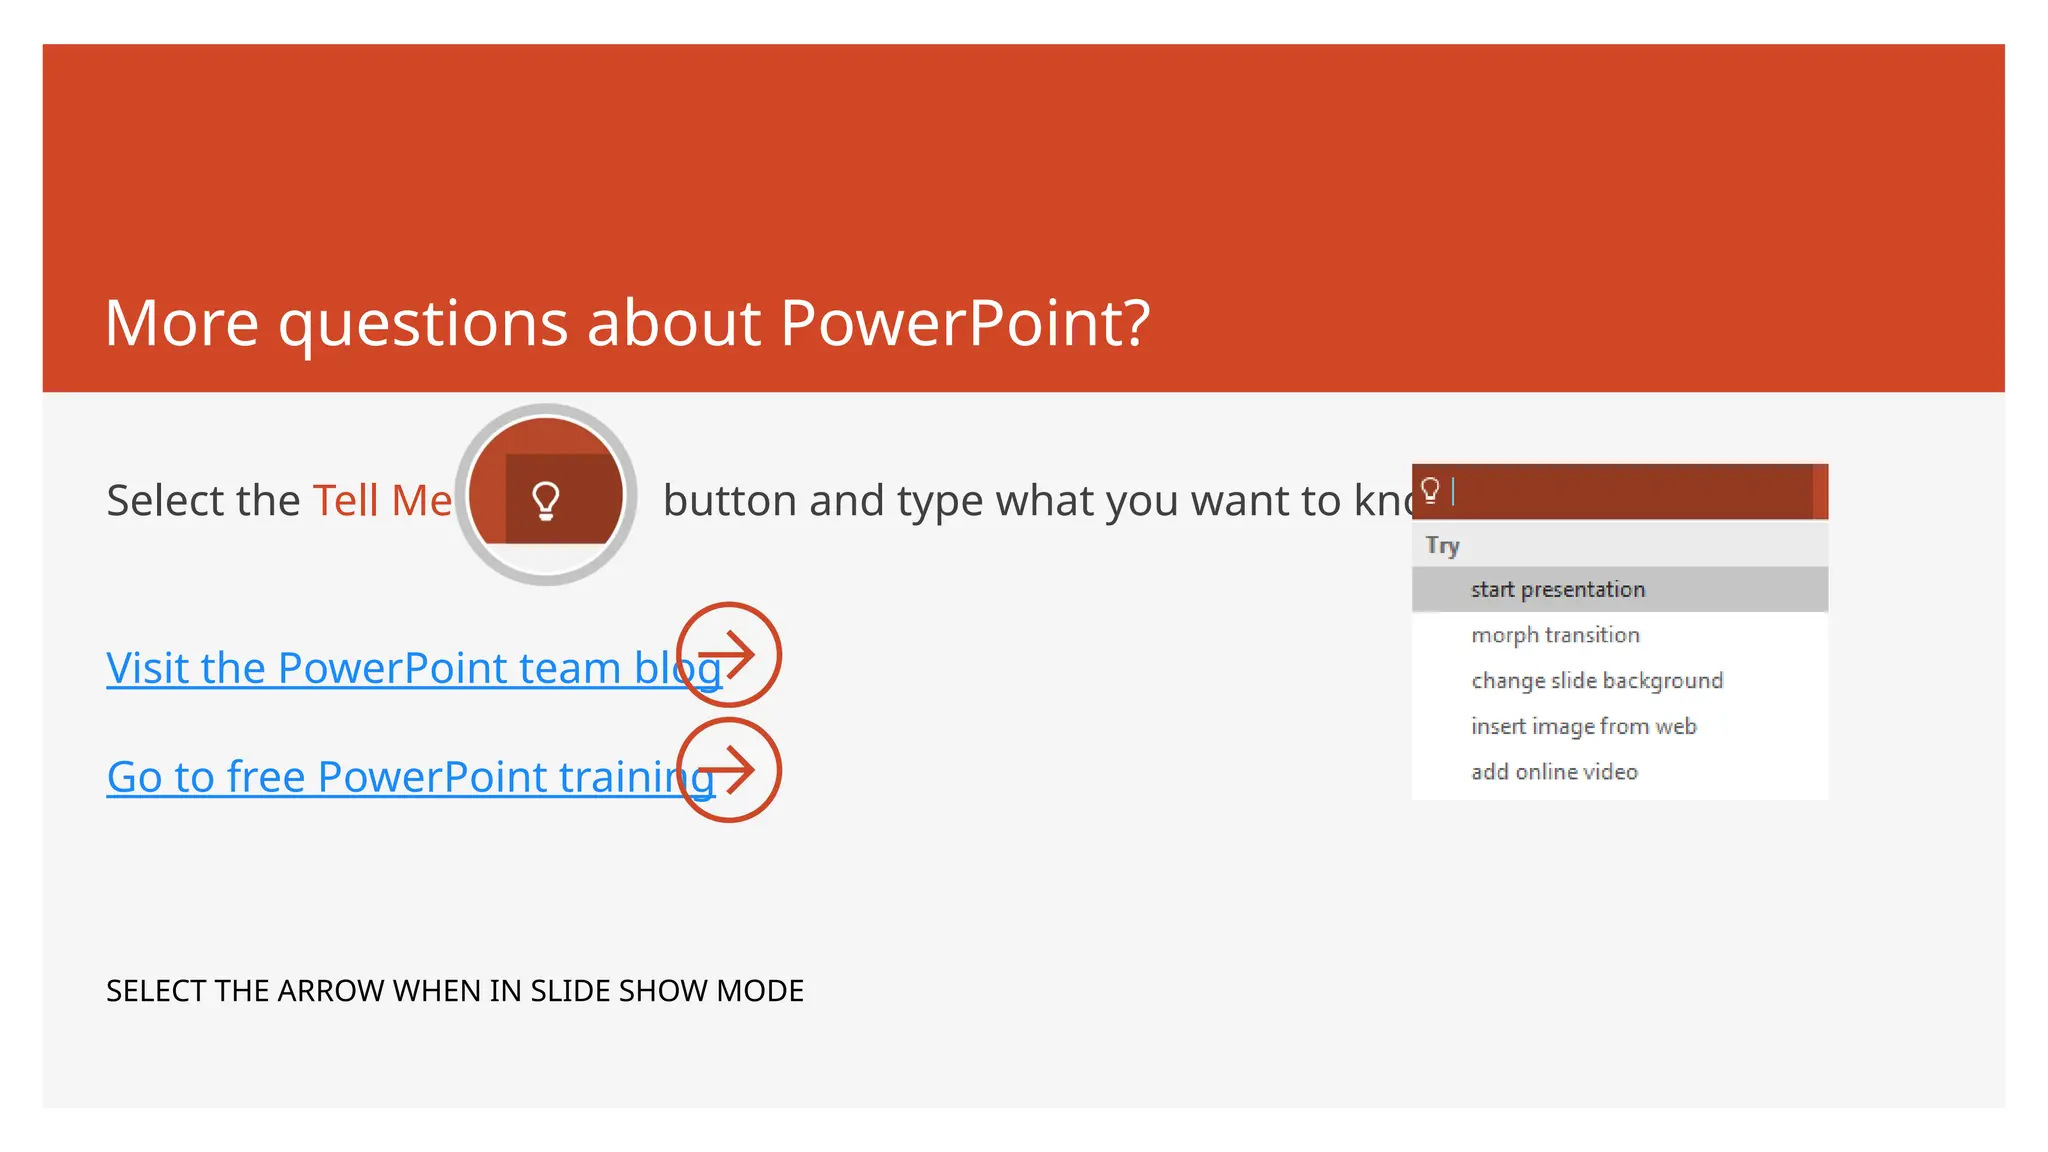The image size is (2048, 1152).
Task: Click the 'Select the arrow when in slide show mode' caption
Action: coord(454,991)
